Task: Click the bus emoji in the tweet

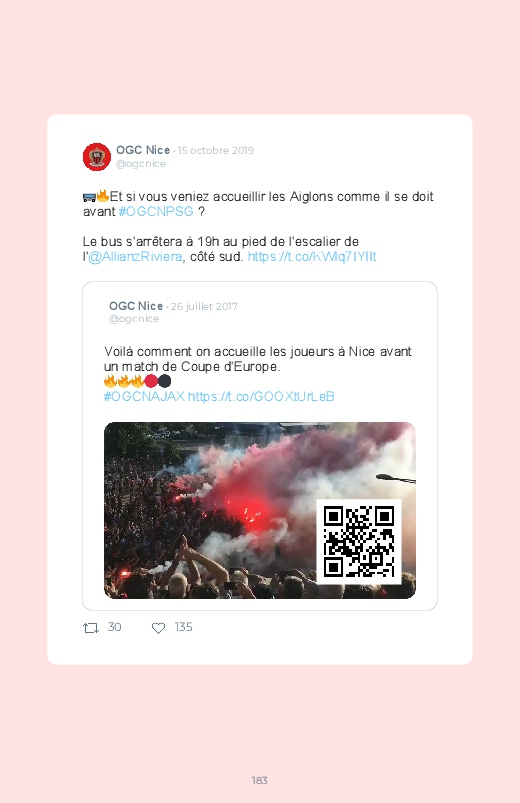Action: (89, 197)
